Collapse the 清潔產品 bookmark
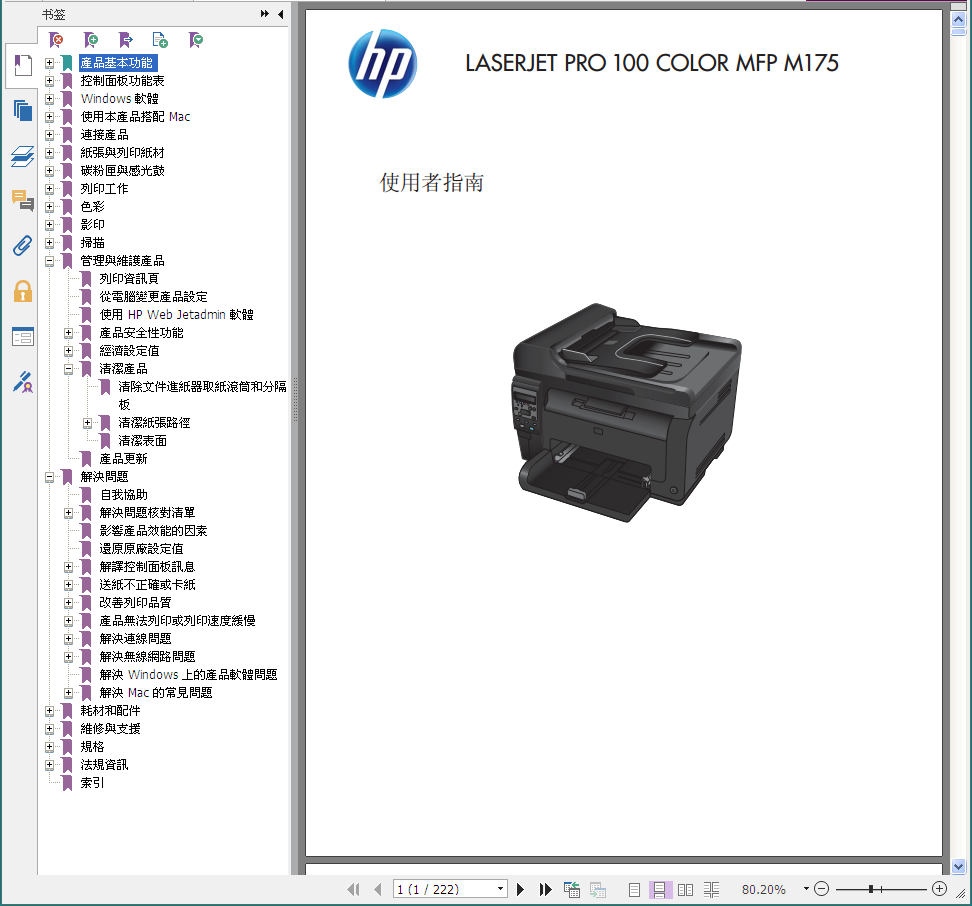Screen dimensions: 972x906 [x=69, y=369]
